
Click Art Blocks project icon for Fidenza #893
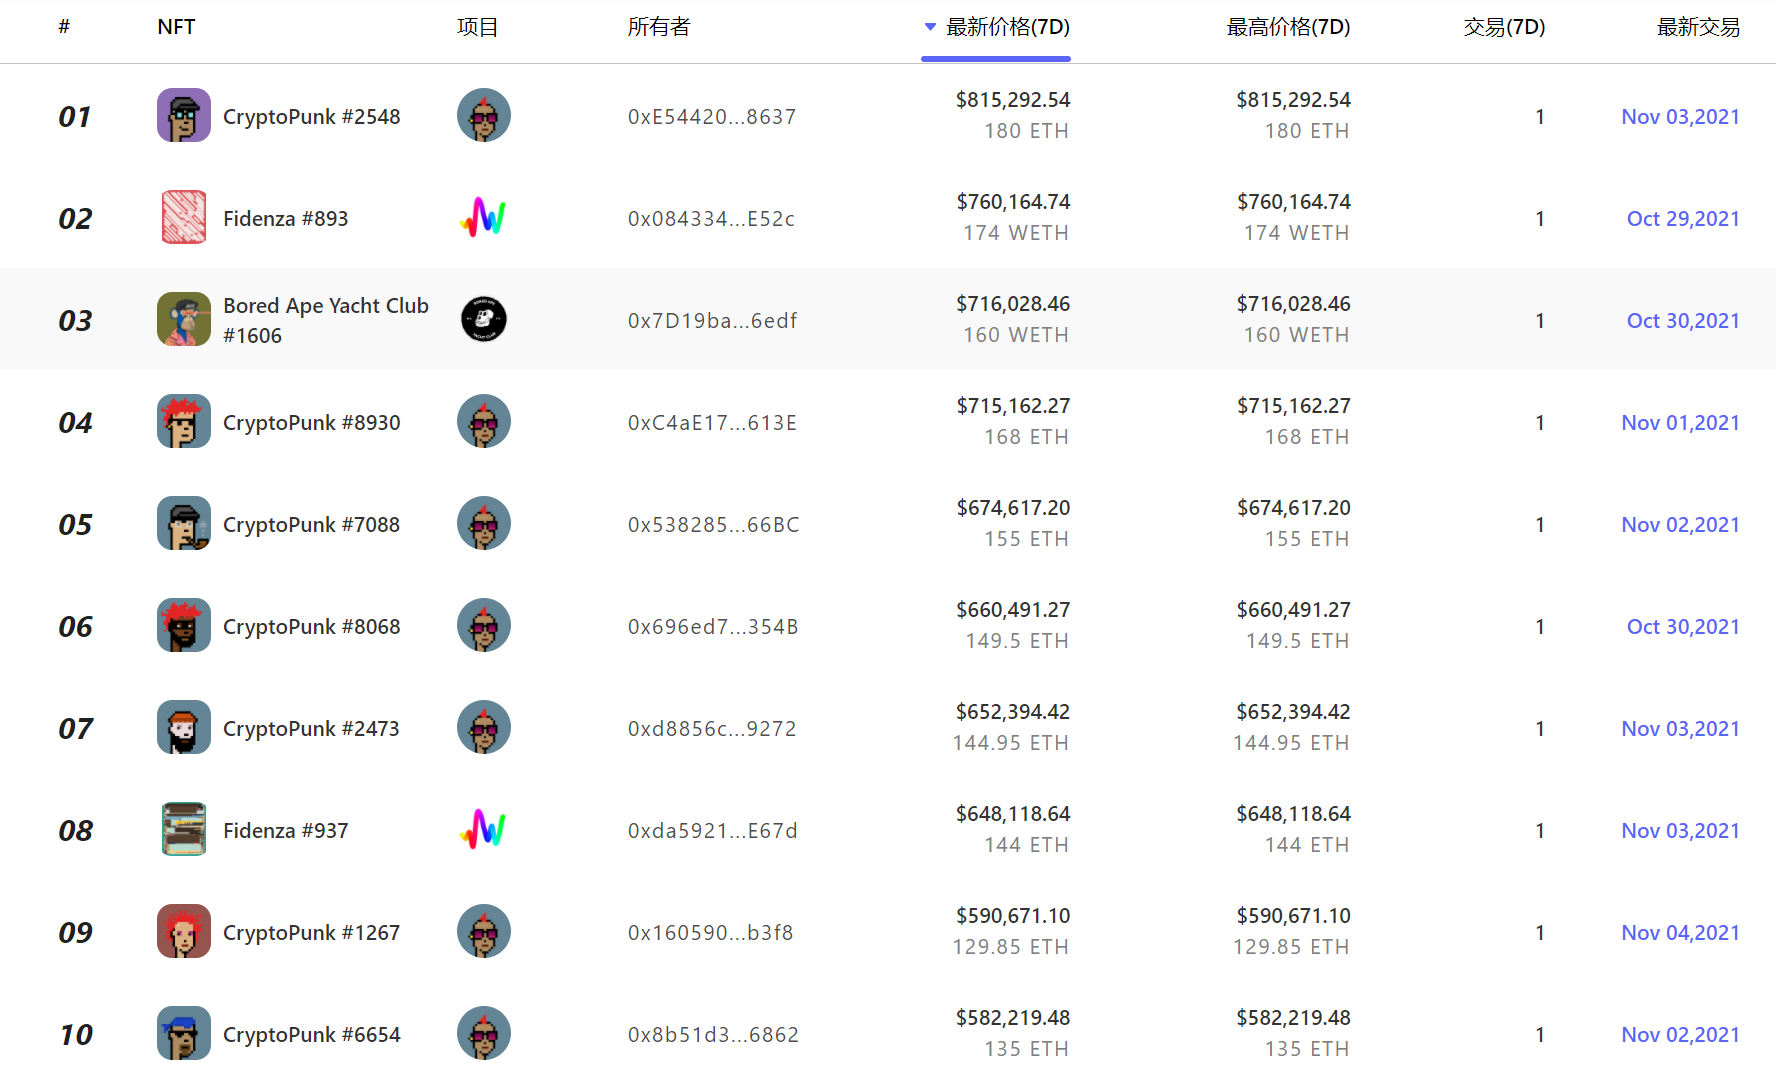(483, 218)
